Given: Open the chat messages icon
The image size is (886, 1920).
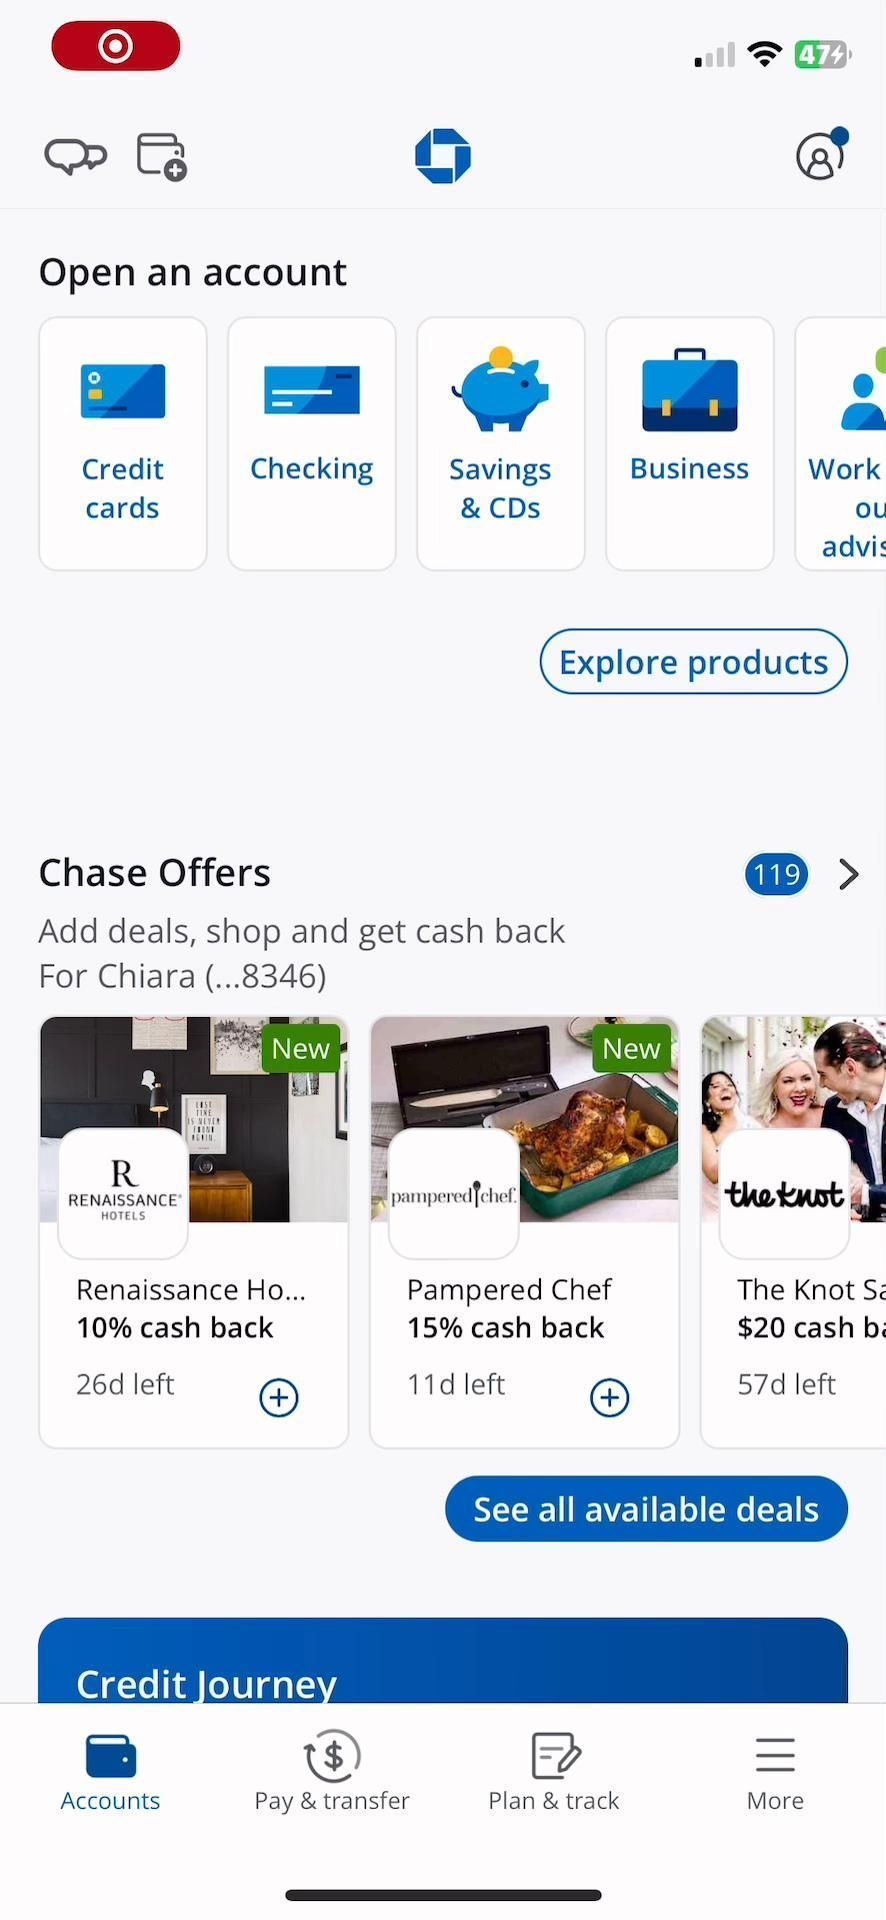Looking at the screenshot, I should click(75, 156).
